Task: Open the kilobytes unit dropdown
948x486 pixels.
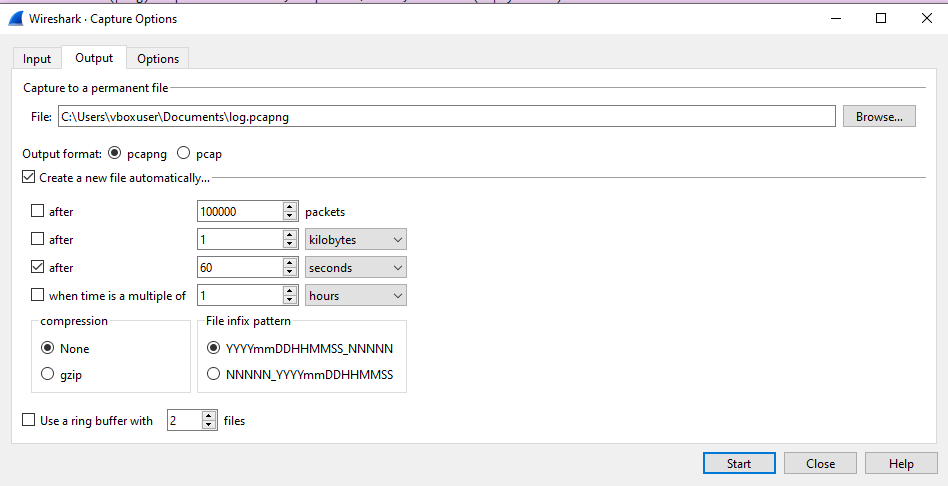Action: tap(356, 240)
